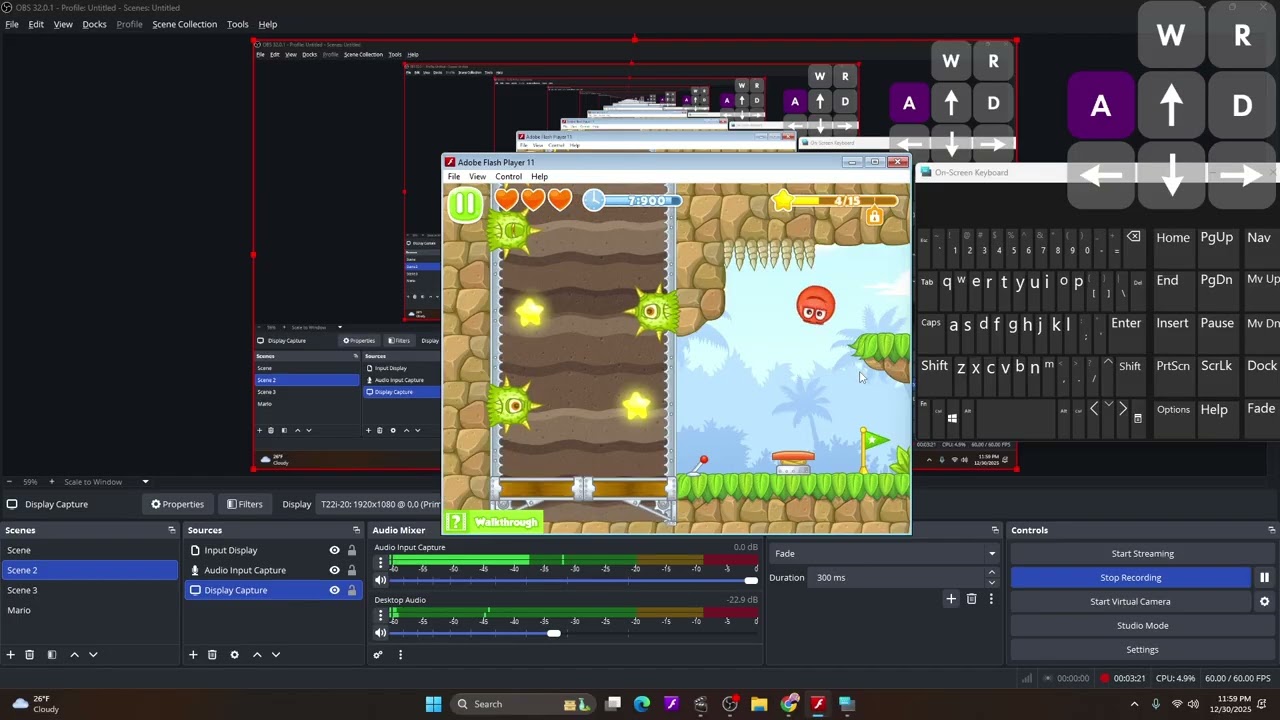Open the OBS File menu
This screenshot has width=1280, height=720.
[12, 24]
